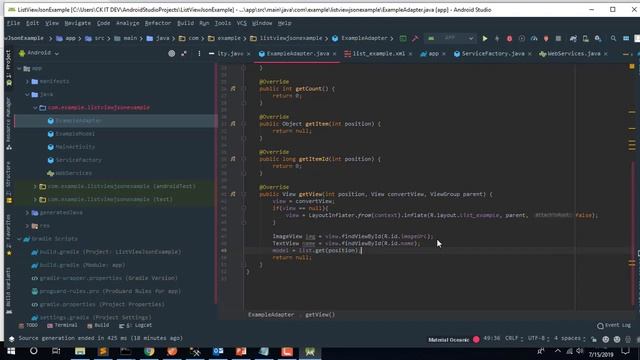Expand the generatedJava folder

point(27,213)
